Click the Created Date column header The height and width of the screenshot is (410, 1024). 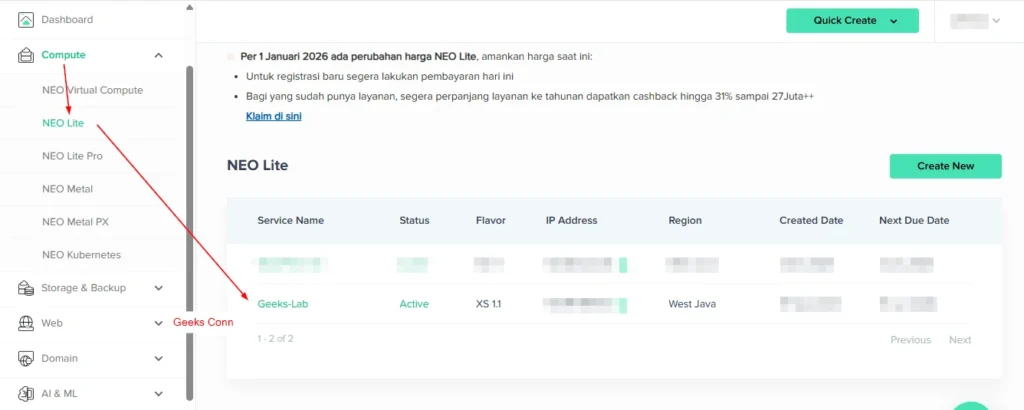(811, 221)
